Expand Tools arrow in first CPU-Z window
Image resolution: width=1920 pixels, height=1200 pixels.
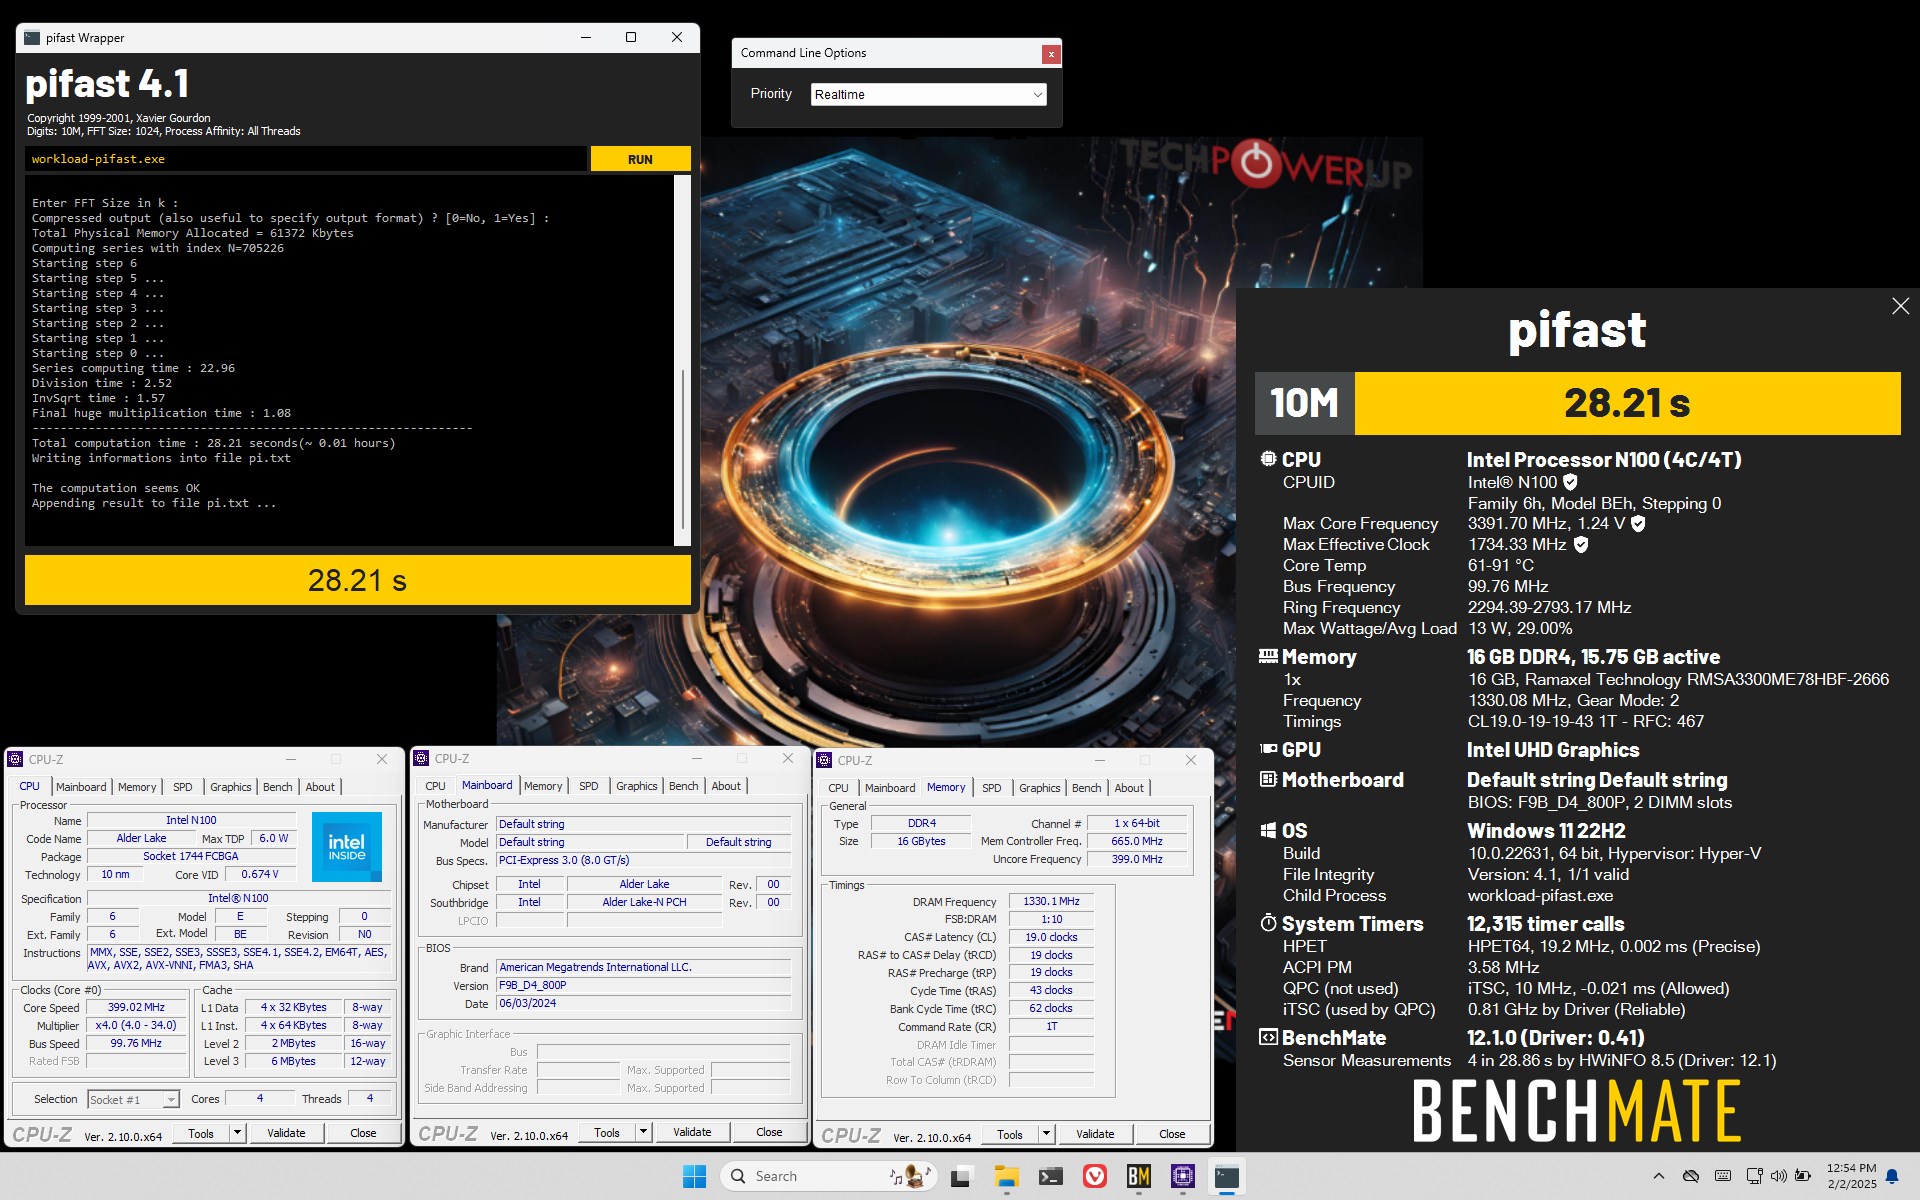point(237,1133)
